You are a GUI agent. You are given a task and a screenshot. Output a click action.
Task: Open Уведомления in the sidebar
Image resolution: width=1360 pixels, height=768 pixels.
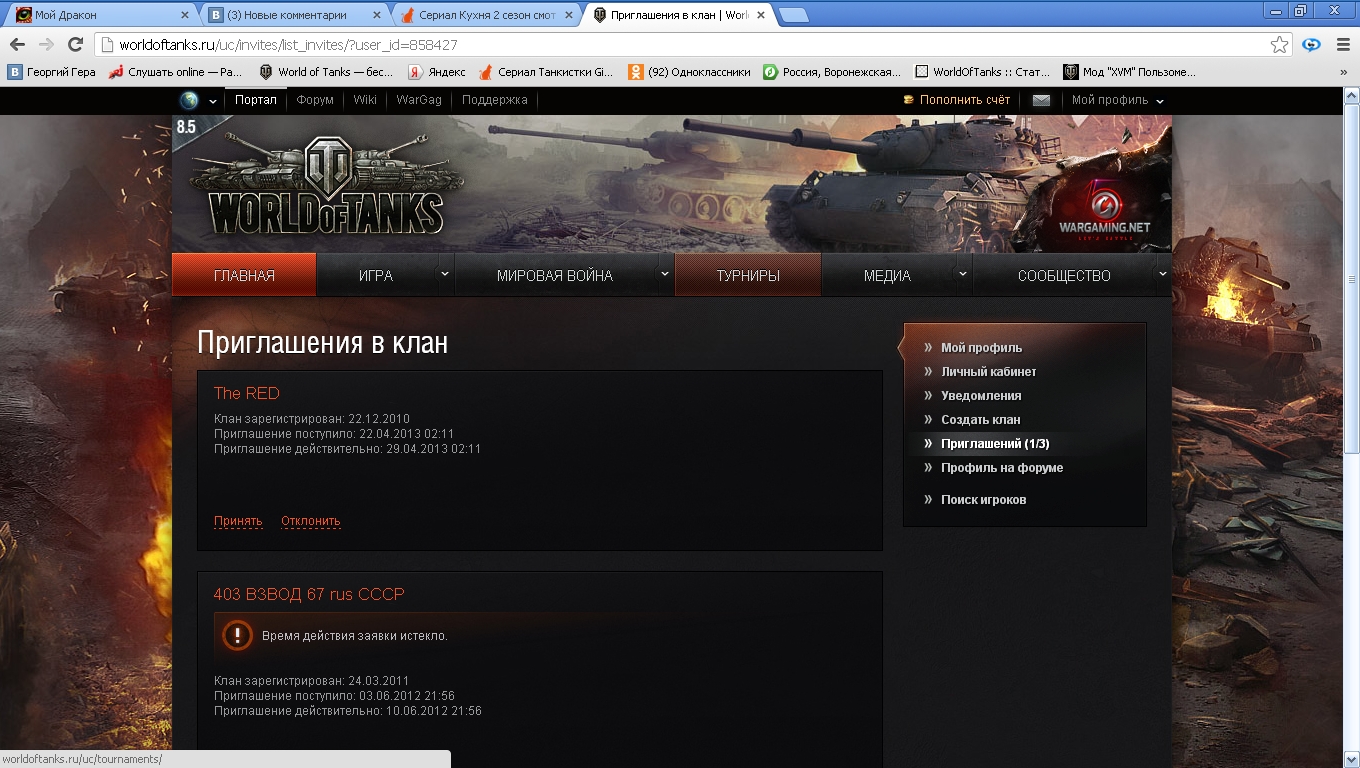(x=981, y=396)
